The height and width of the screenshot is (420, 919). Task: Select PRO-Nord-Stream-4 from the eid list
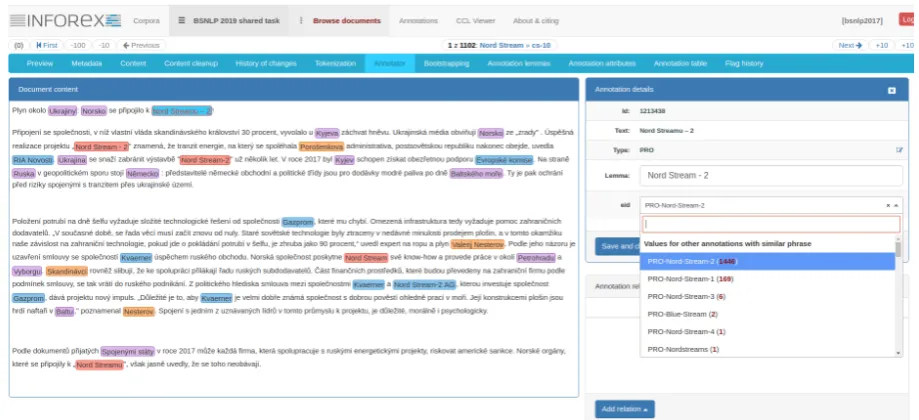(767, 332)
